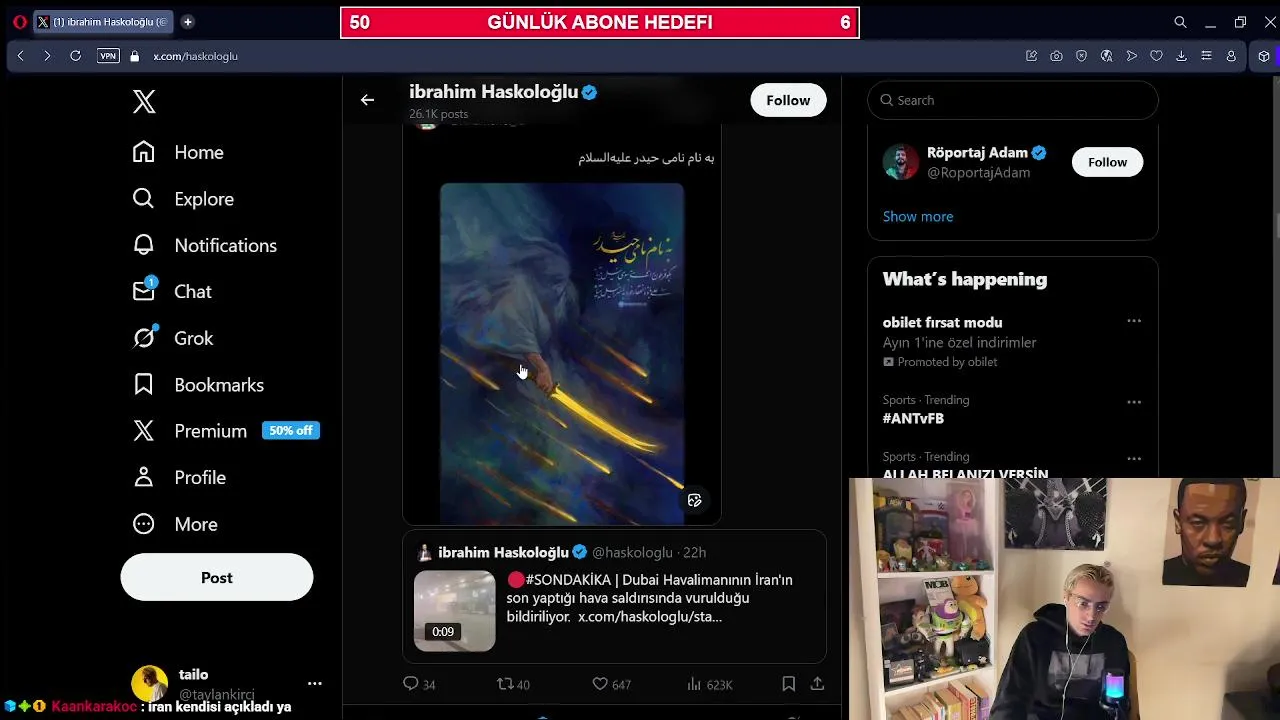View post analytics showing 623K
1280x720 pixels.
(709, 684)
